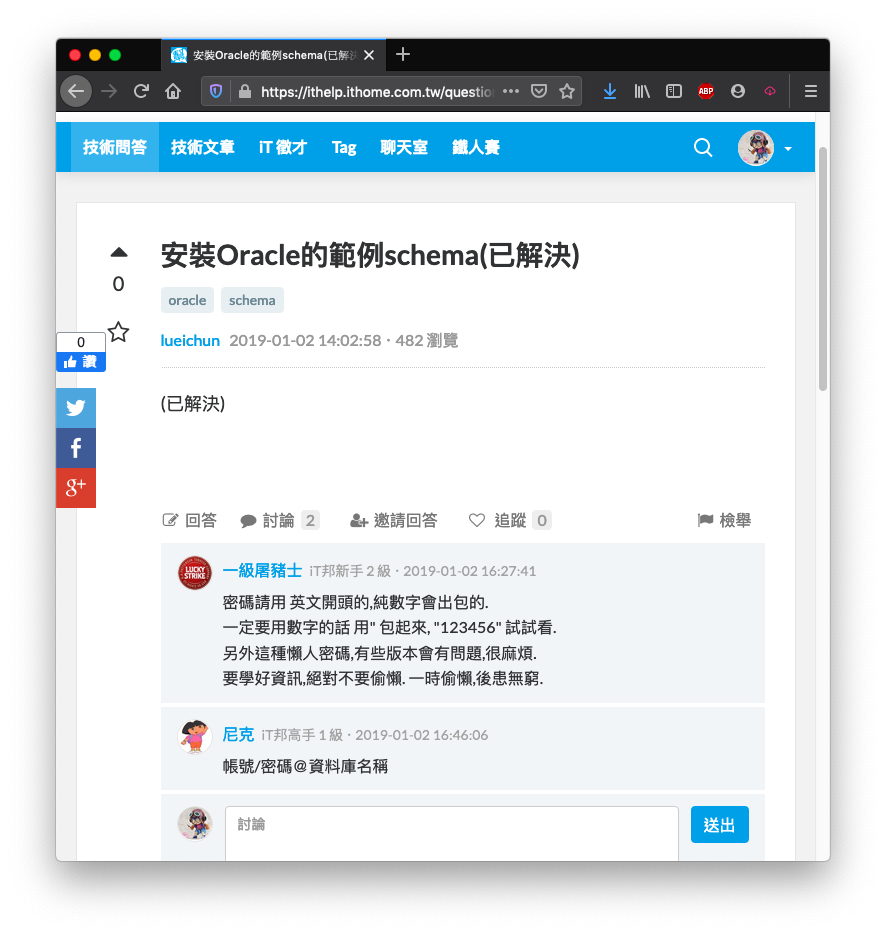
Task: Open 尼克 user profile
Action: 238,735
